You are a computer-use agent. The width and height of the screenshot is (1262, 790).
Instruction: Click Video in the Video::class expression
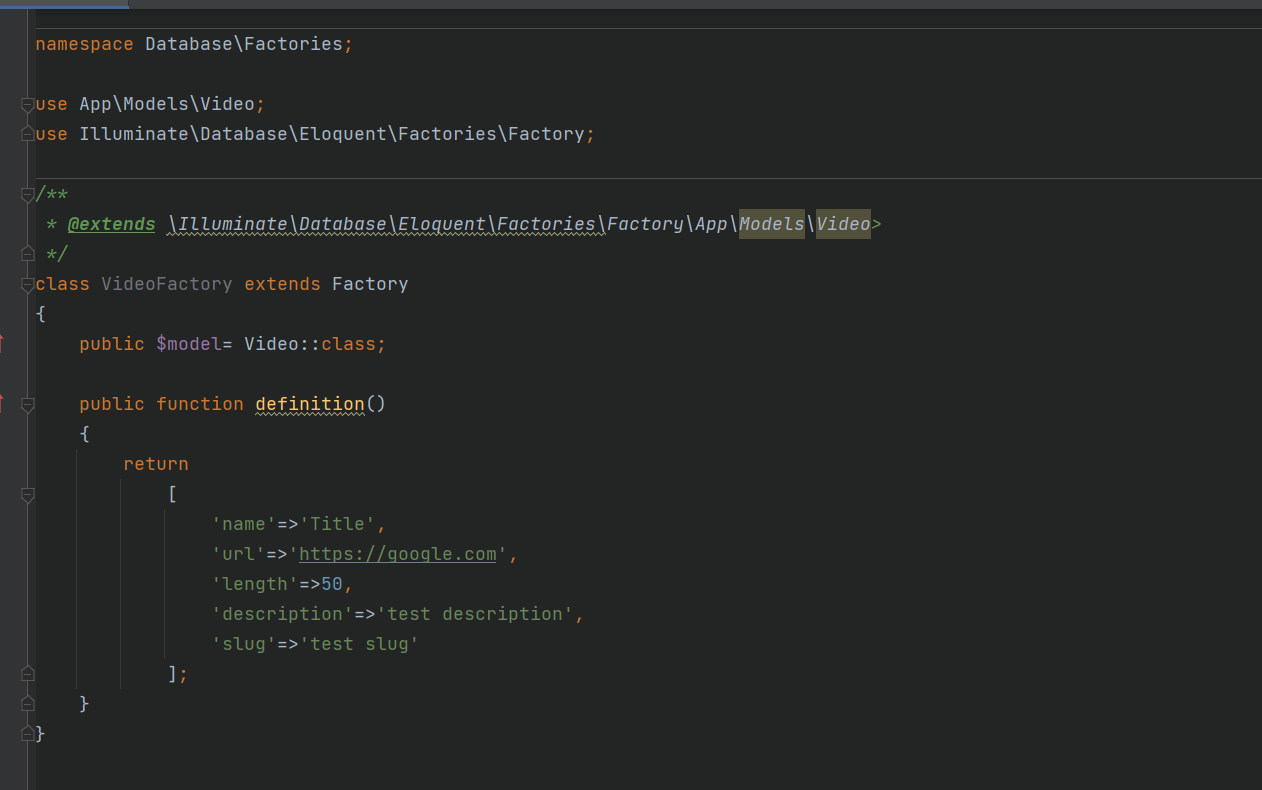pos(271,344)
